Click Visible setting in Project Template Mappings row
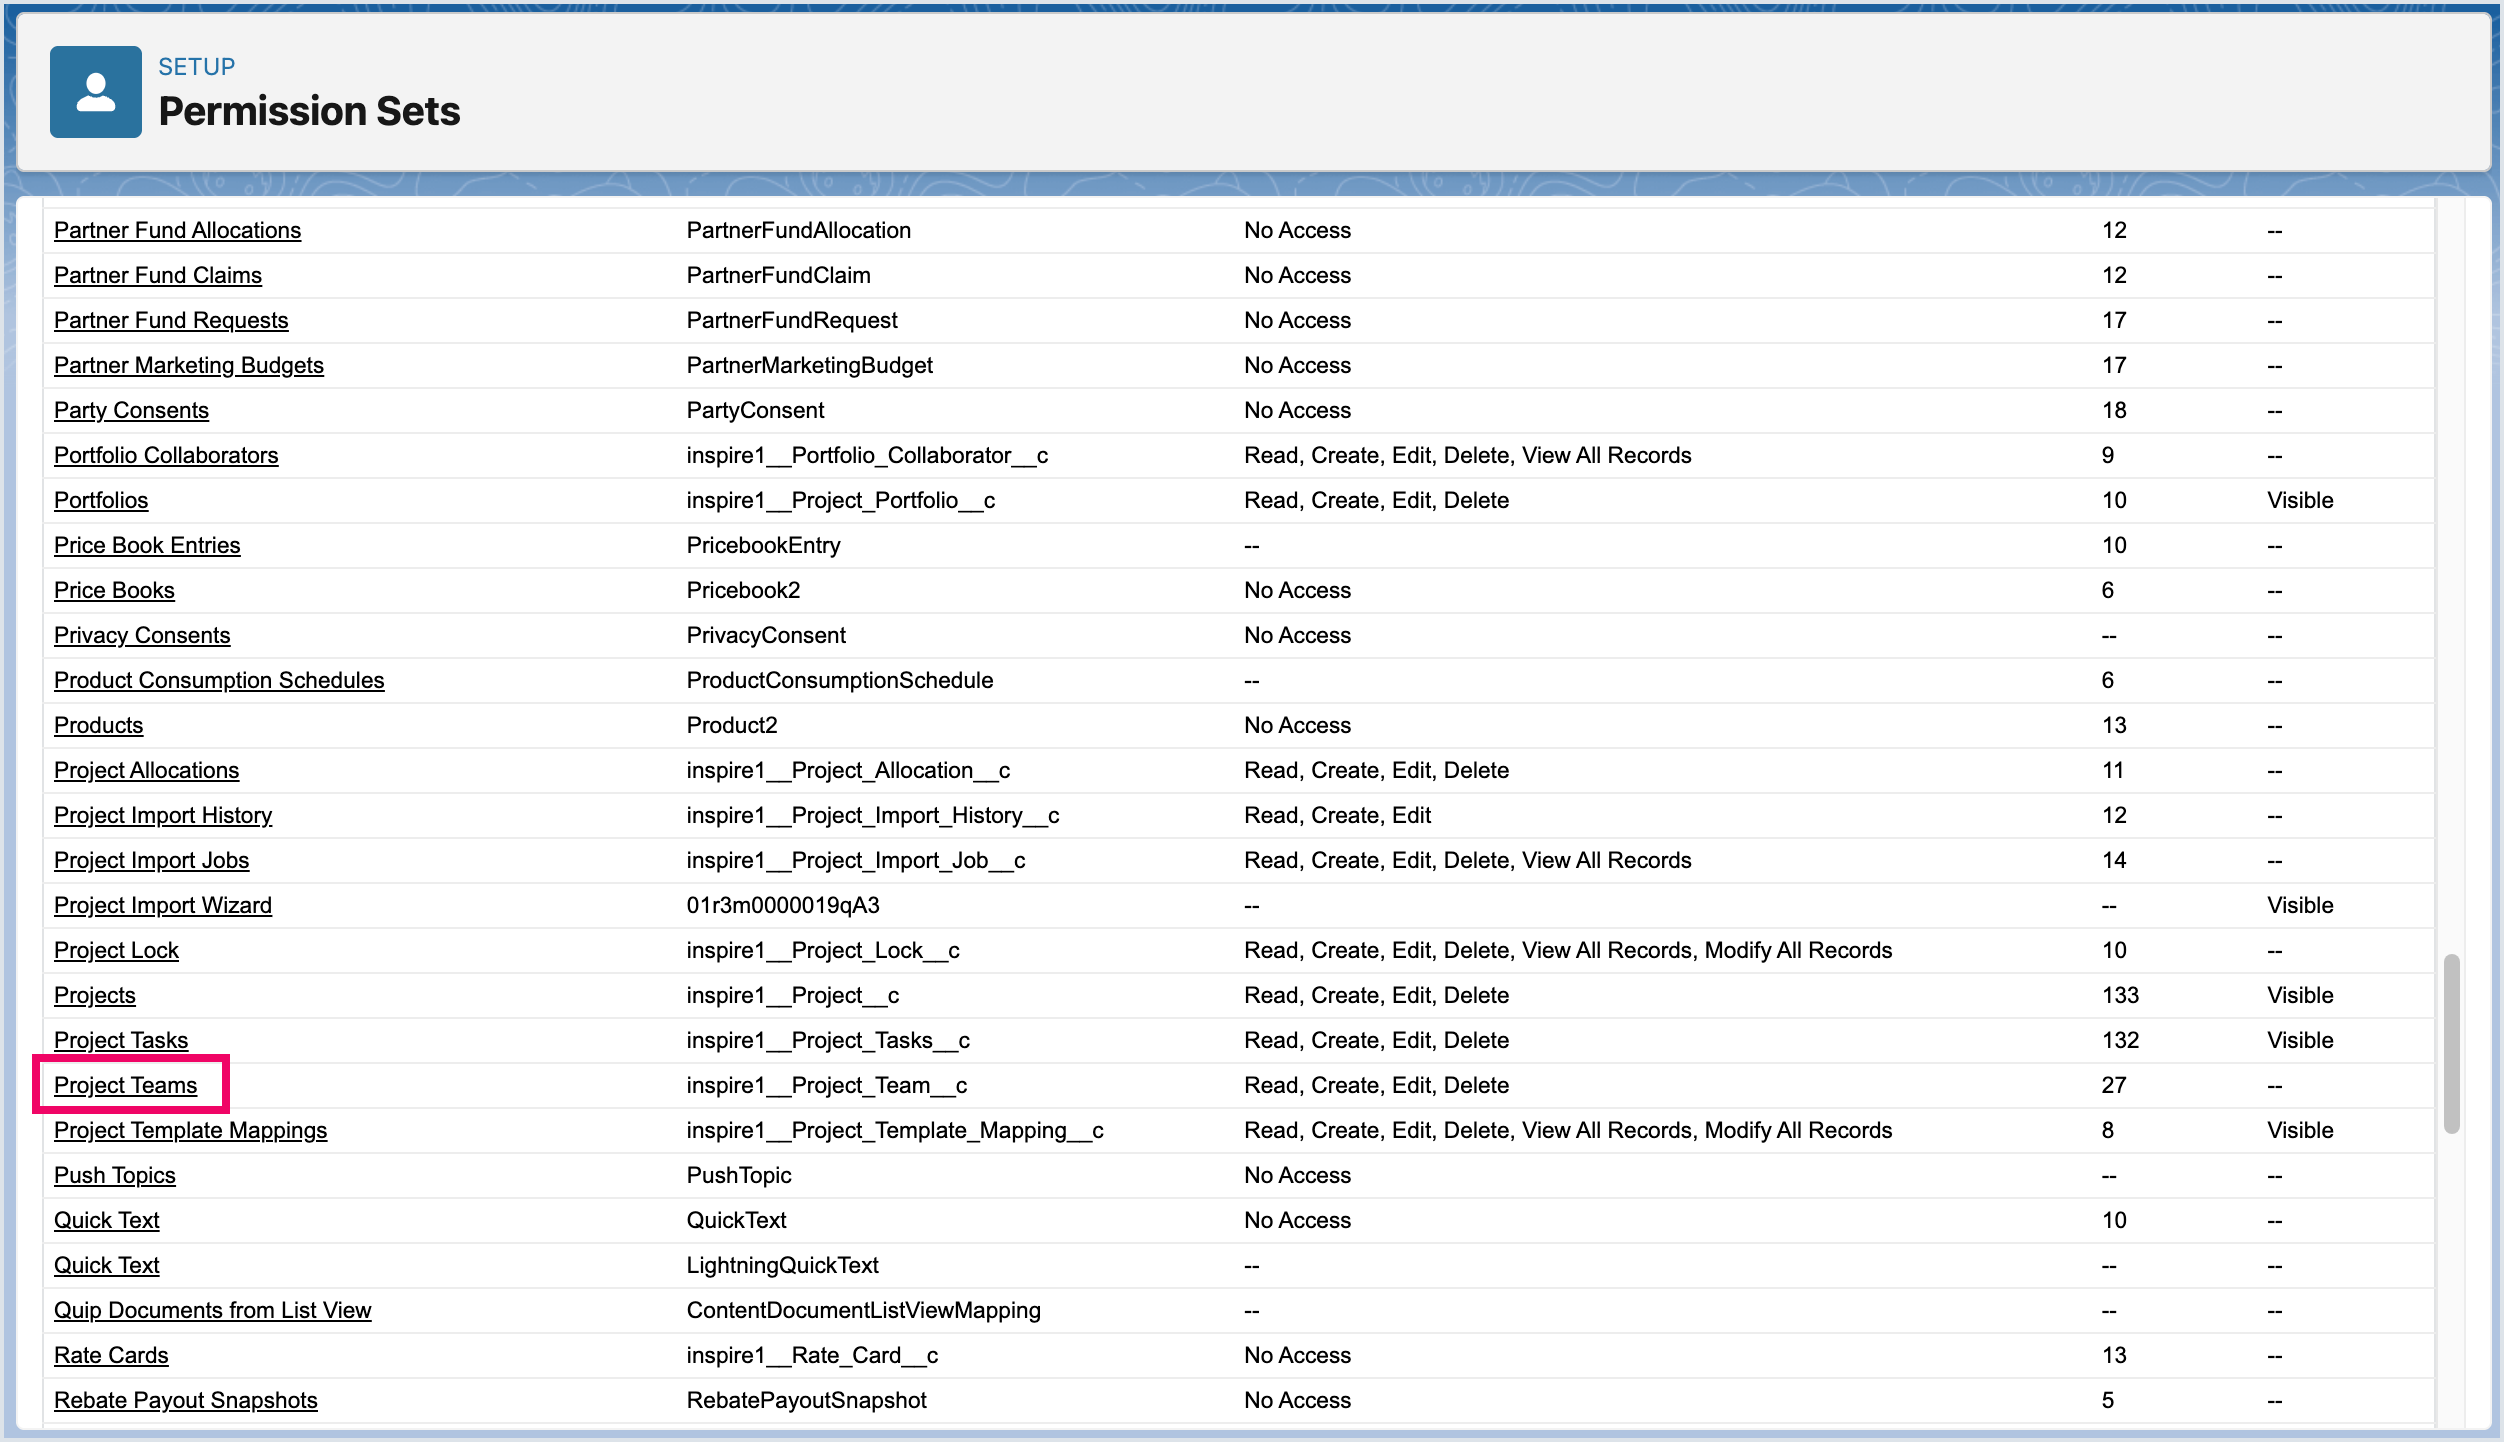This screenshot has height=1442, width=2504. (x=2300, y=1130)
